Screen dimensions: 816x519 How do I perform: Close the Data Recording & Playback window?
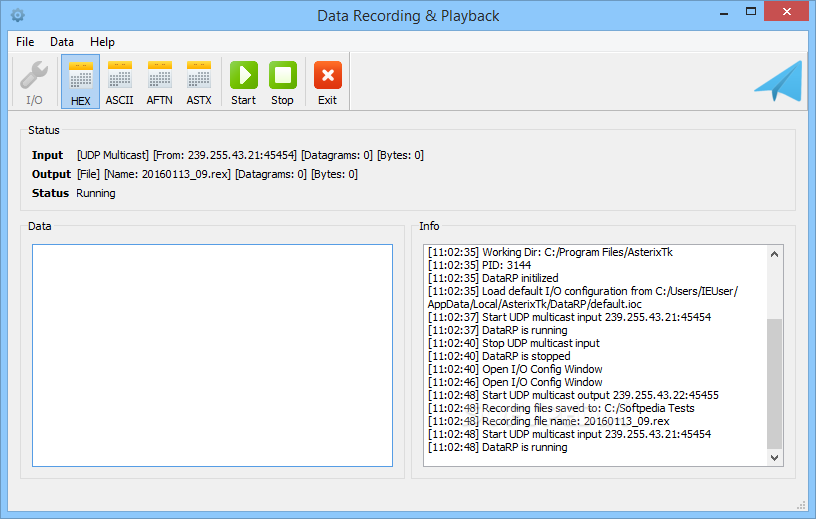click(x=786, y=11)
